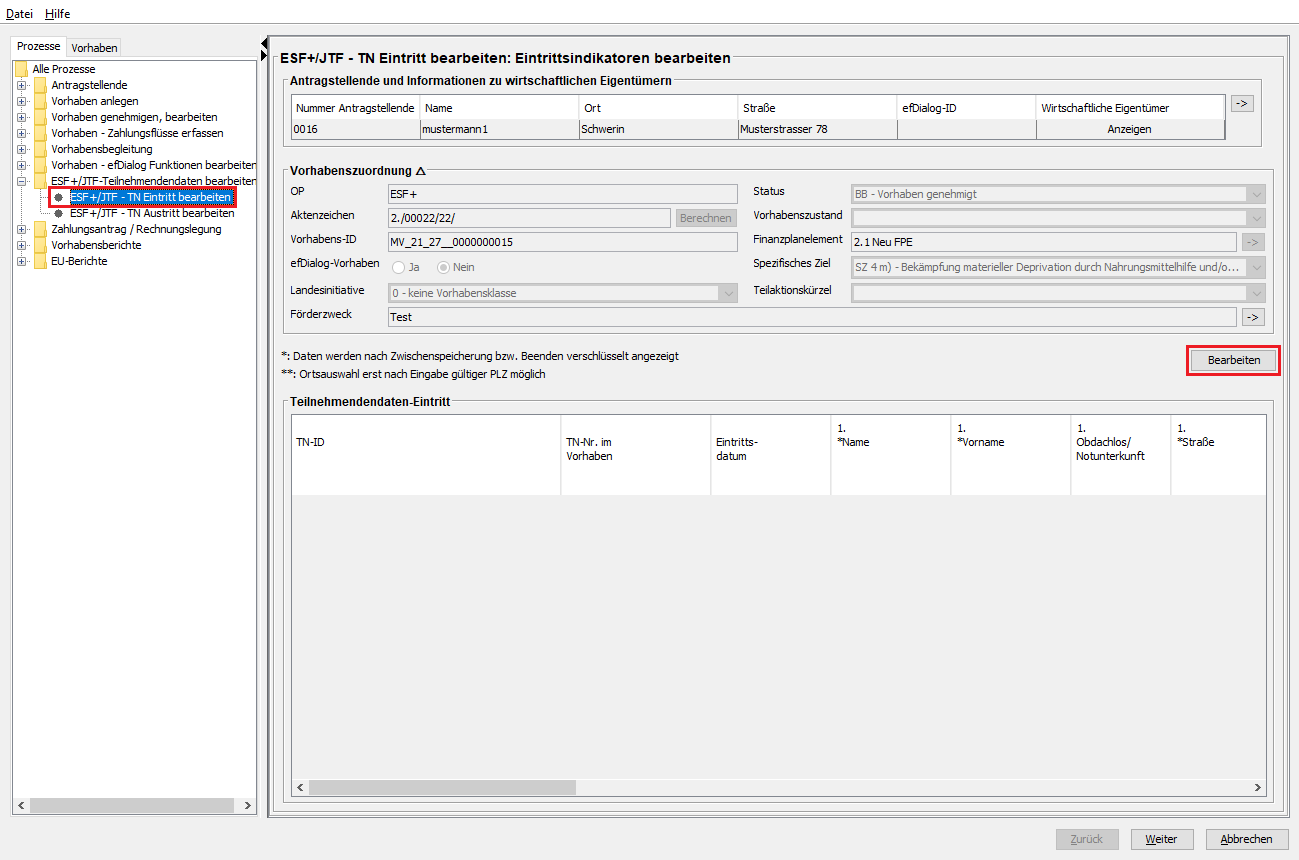Click the Obdachlos/Notunterkunft column header

pyautogui.click(x=1120, y=455)
